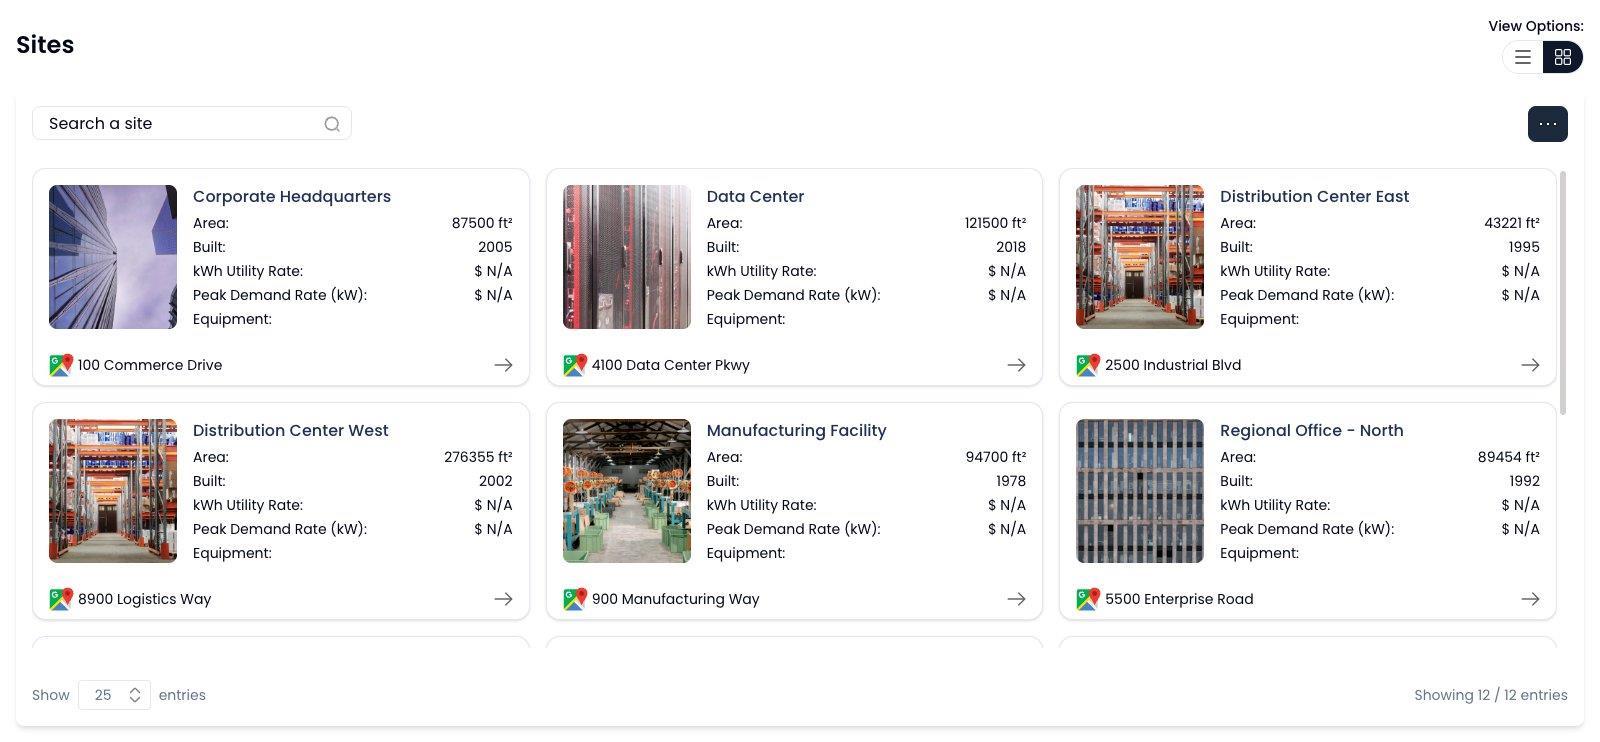Click the 100 Commerce Drive address
Screen dimensions: 1600x742
(x=150, y=365)
